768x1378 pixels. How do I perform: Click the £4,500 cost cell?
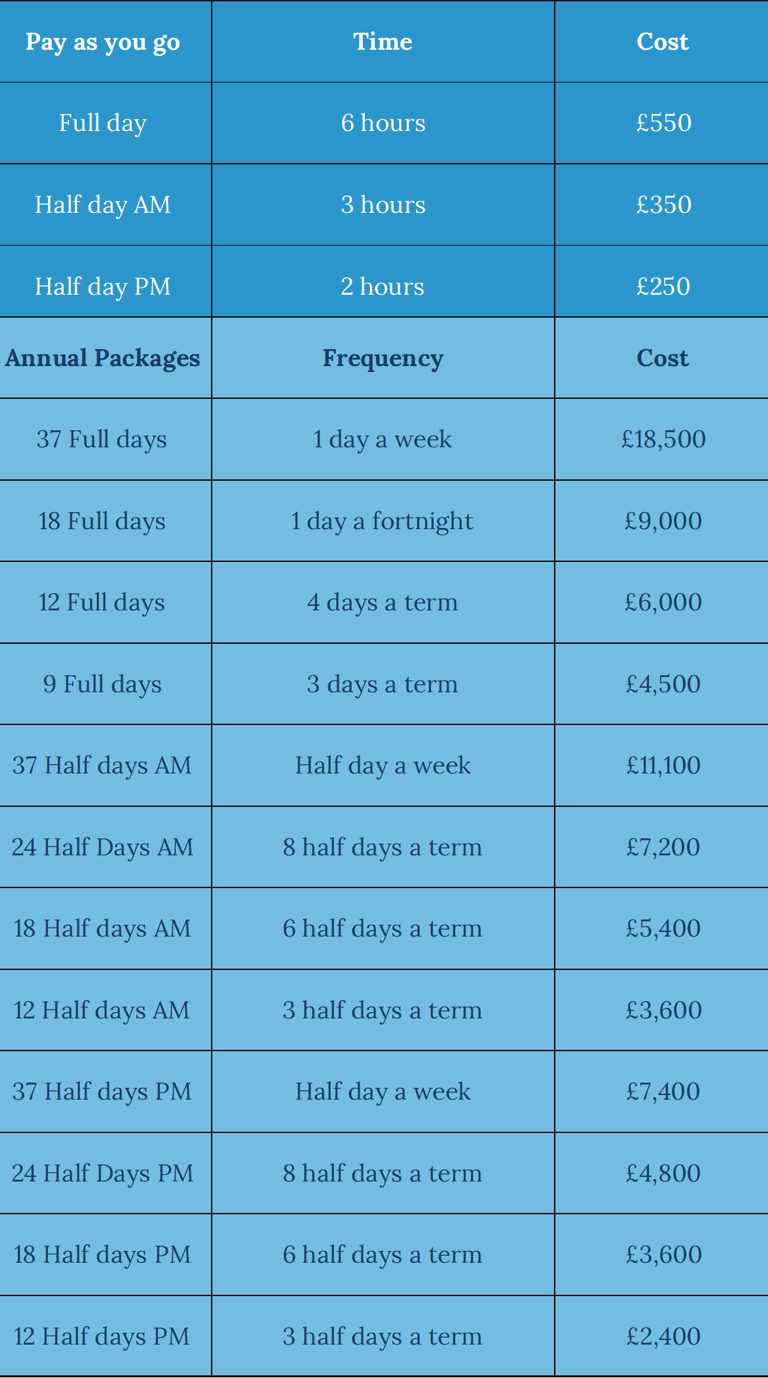[661, 684]
